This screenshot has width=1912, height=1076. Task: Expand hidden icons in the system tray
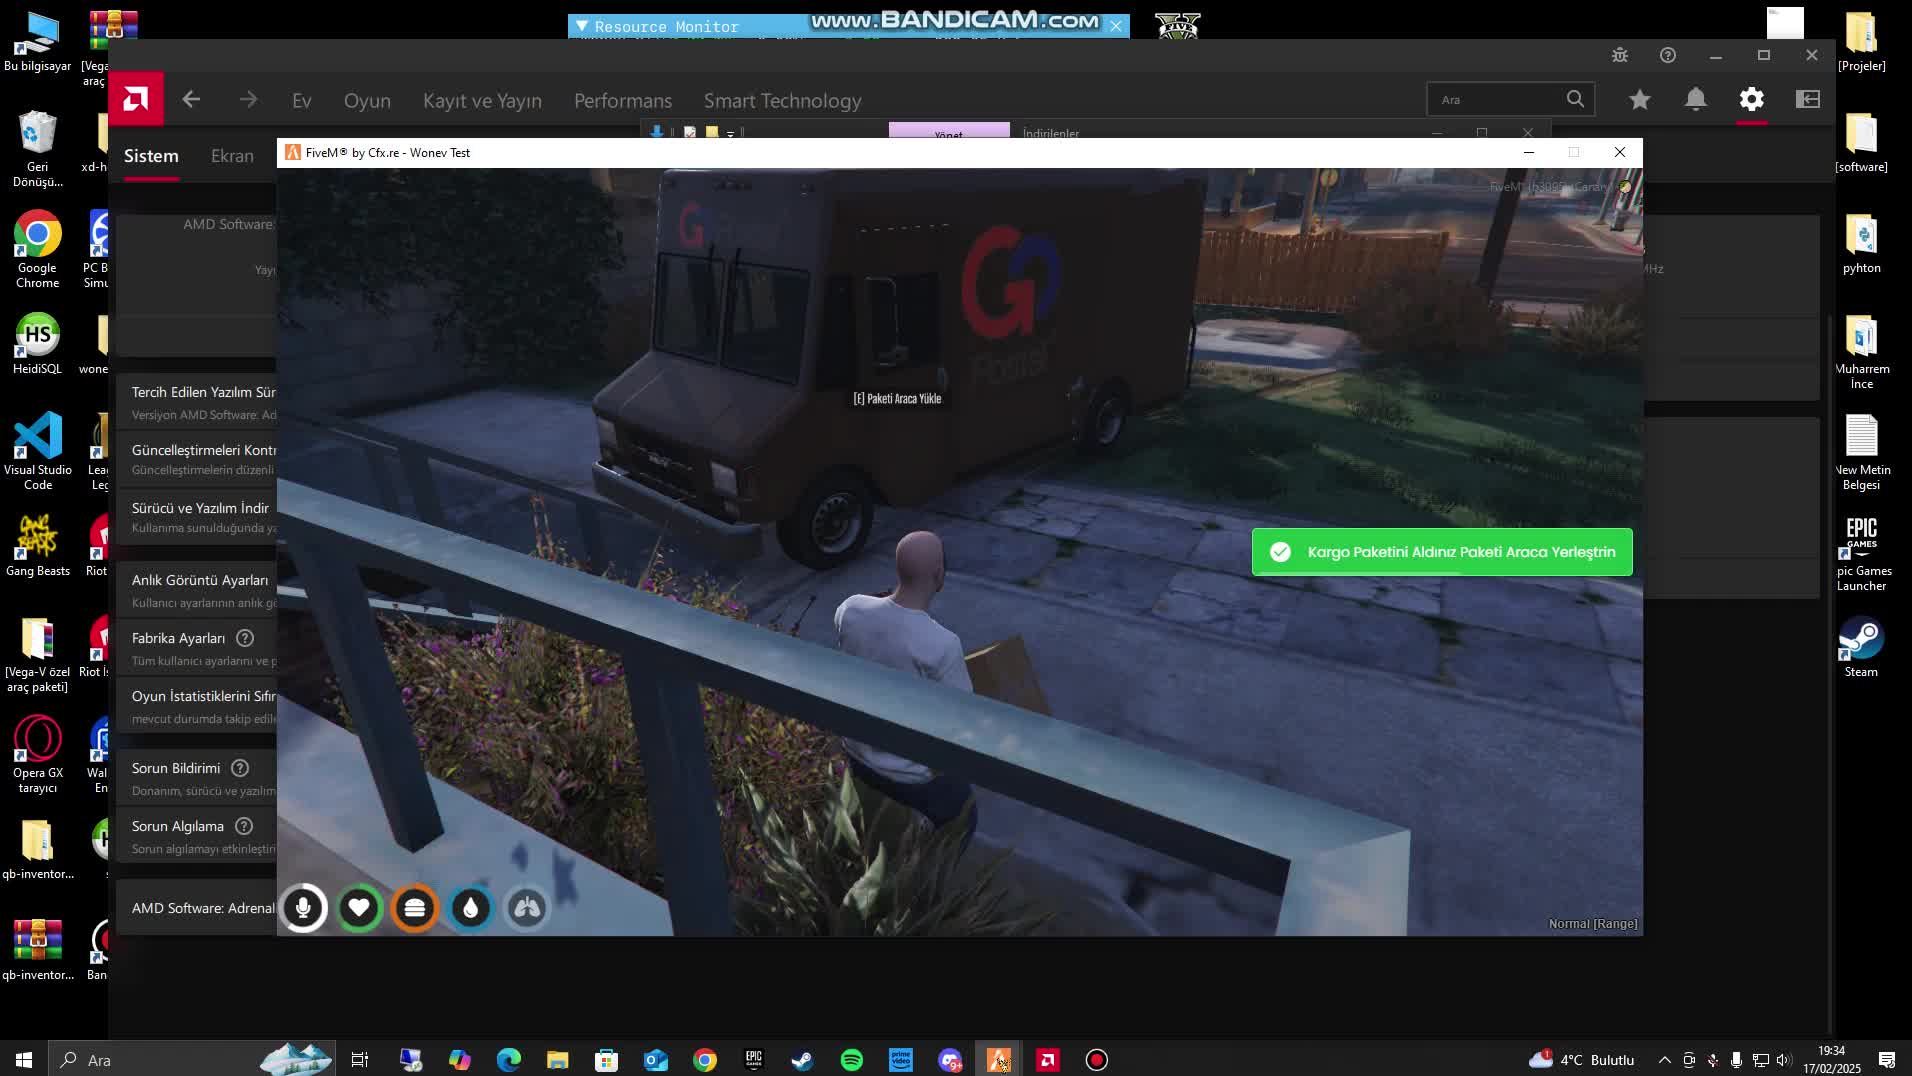[1664, 1060]
